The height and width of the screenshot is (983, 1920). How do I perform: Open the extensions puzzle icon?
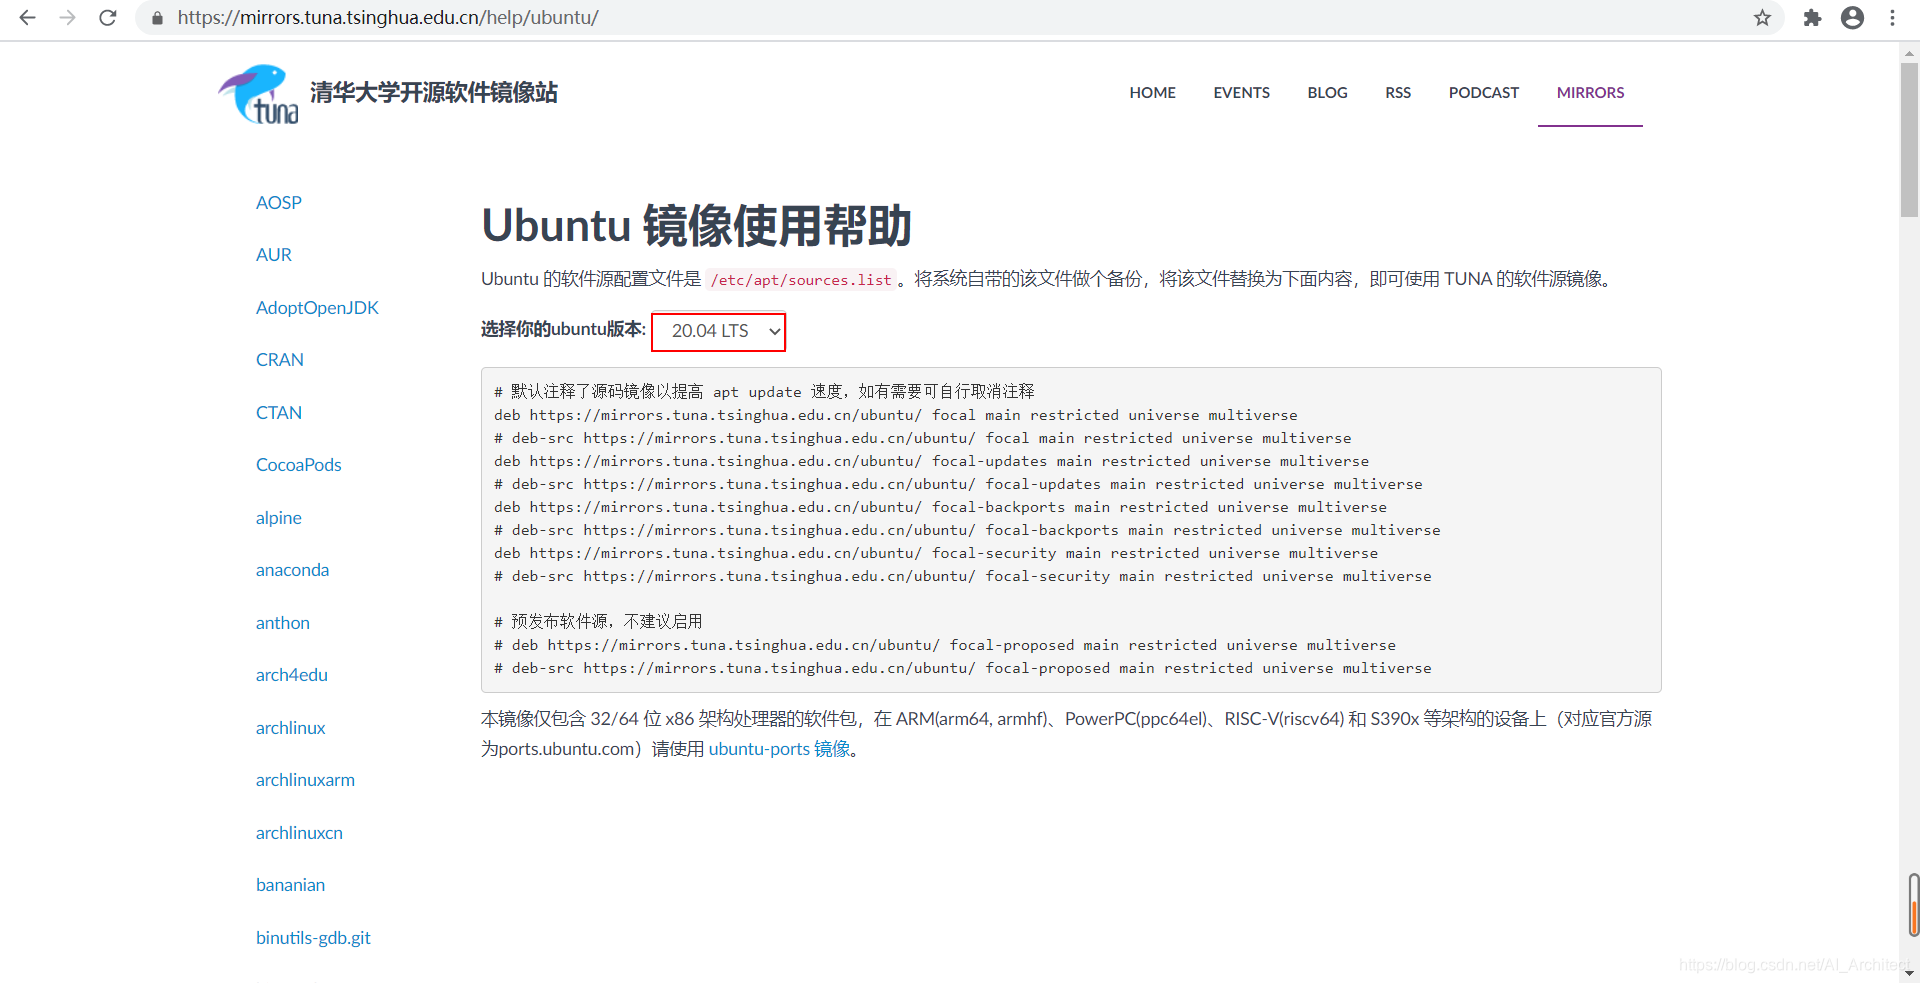click(1812, 18)
